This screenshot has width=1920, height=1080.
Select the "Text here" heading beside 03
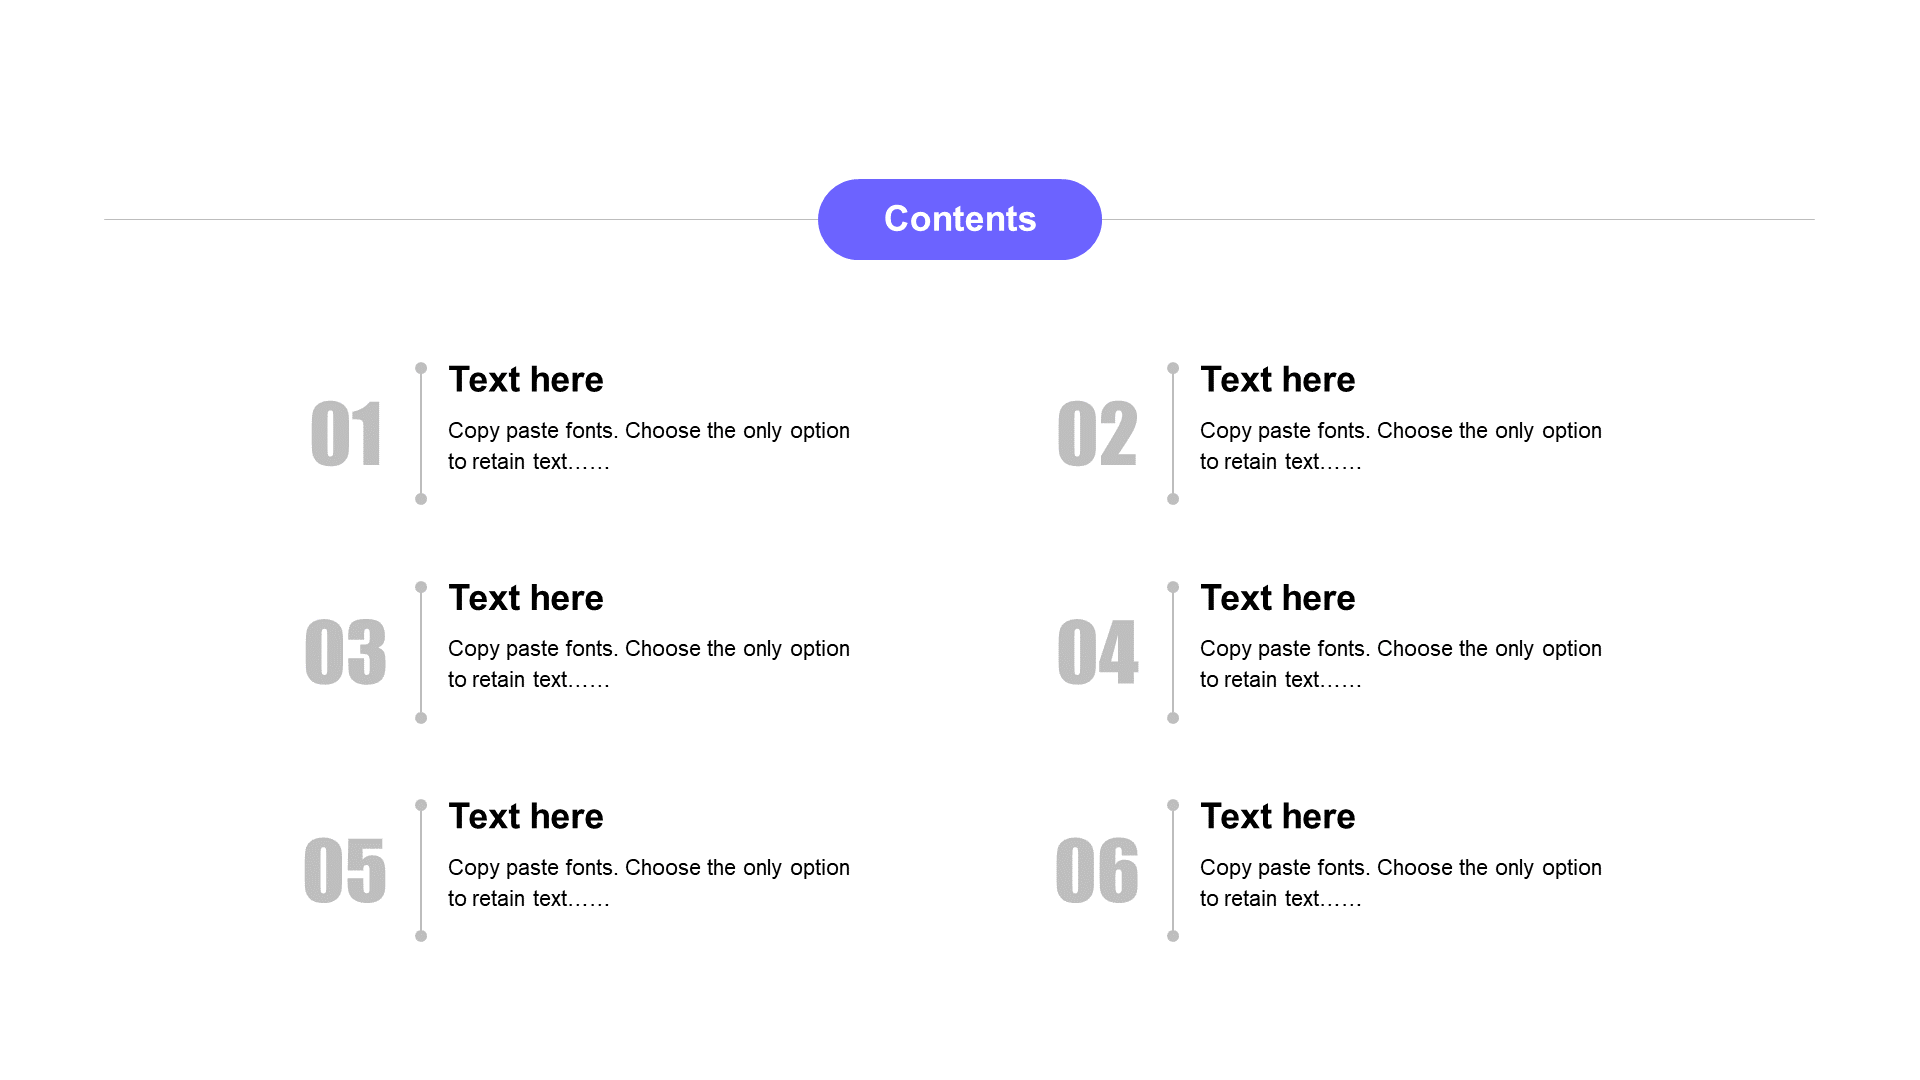point(526,598)
